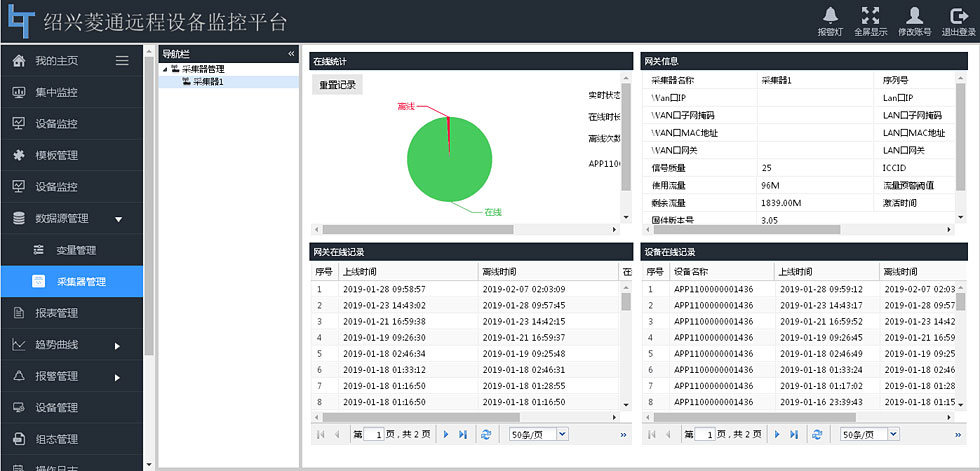Viewport: 980px width, 471px height.
Task: Toggle fullscreen with the 全屏显示 icon
Action: click(x=871, y=15)
